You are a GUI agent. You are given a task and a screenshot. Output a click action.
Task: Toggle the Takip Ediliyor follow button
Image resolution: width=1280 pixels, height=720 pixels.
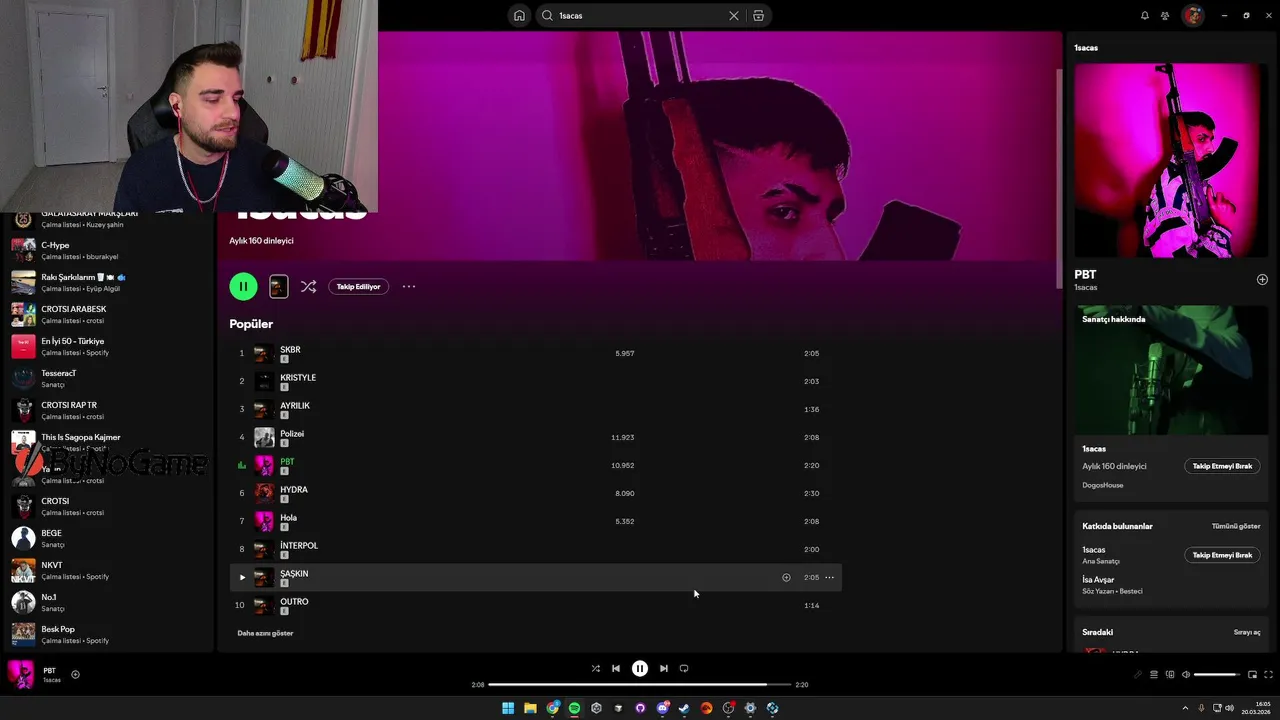click(x=358, y=286)
